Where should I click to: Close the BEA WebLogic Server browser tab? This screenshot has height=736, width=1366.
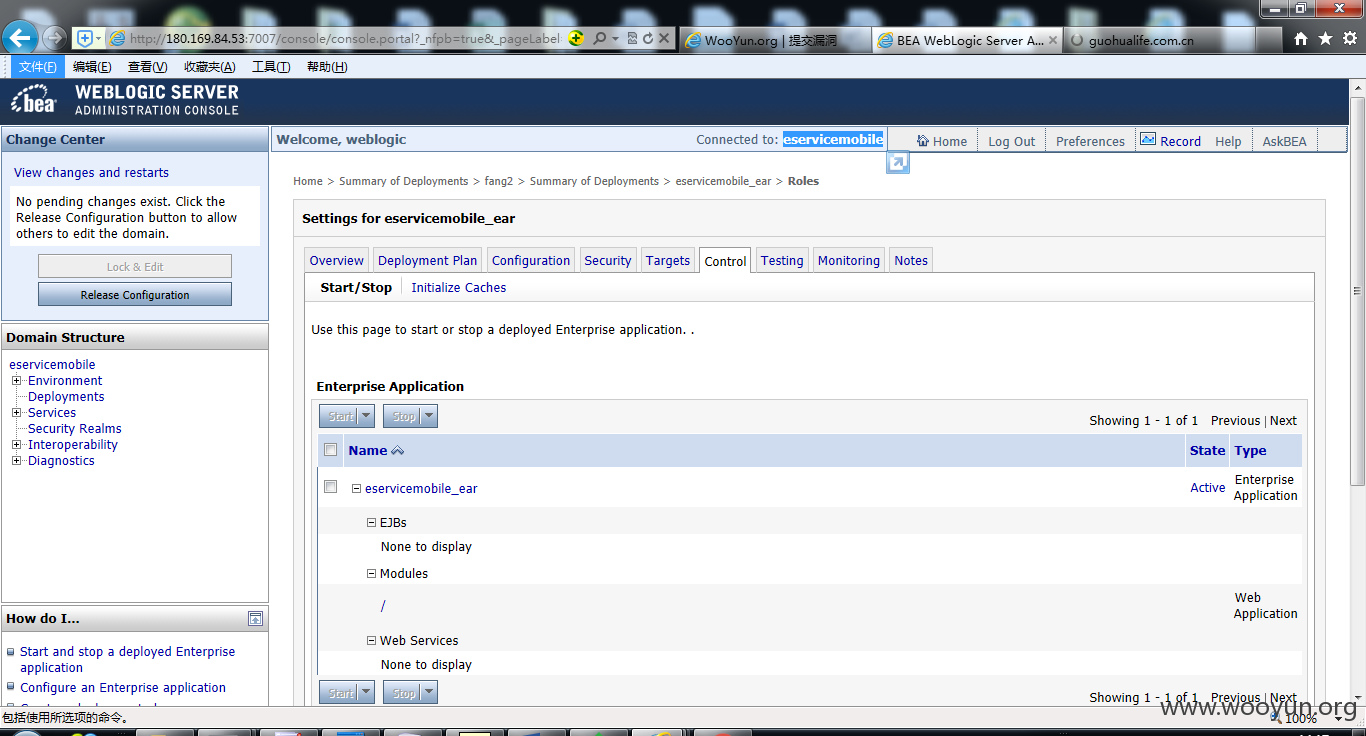pyautogui.click(x=1052, y=41)
